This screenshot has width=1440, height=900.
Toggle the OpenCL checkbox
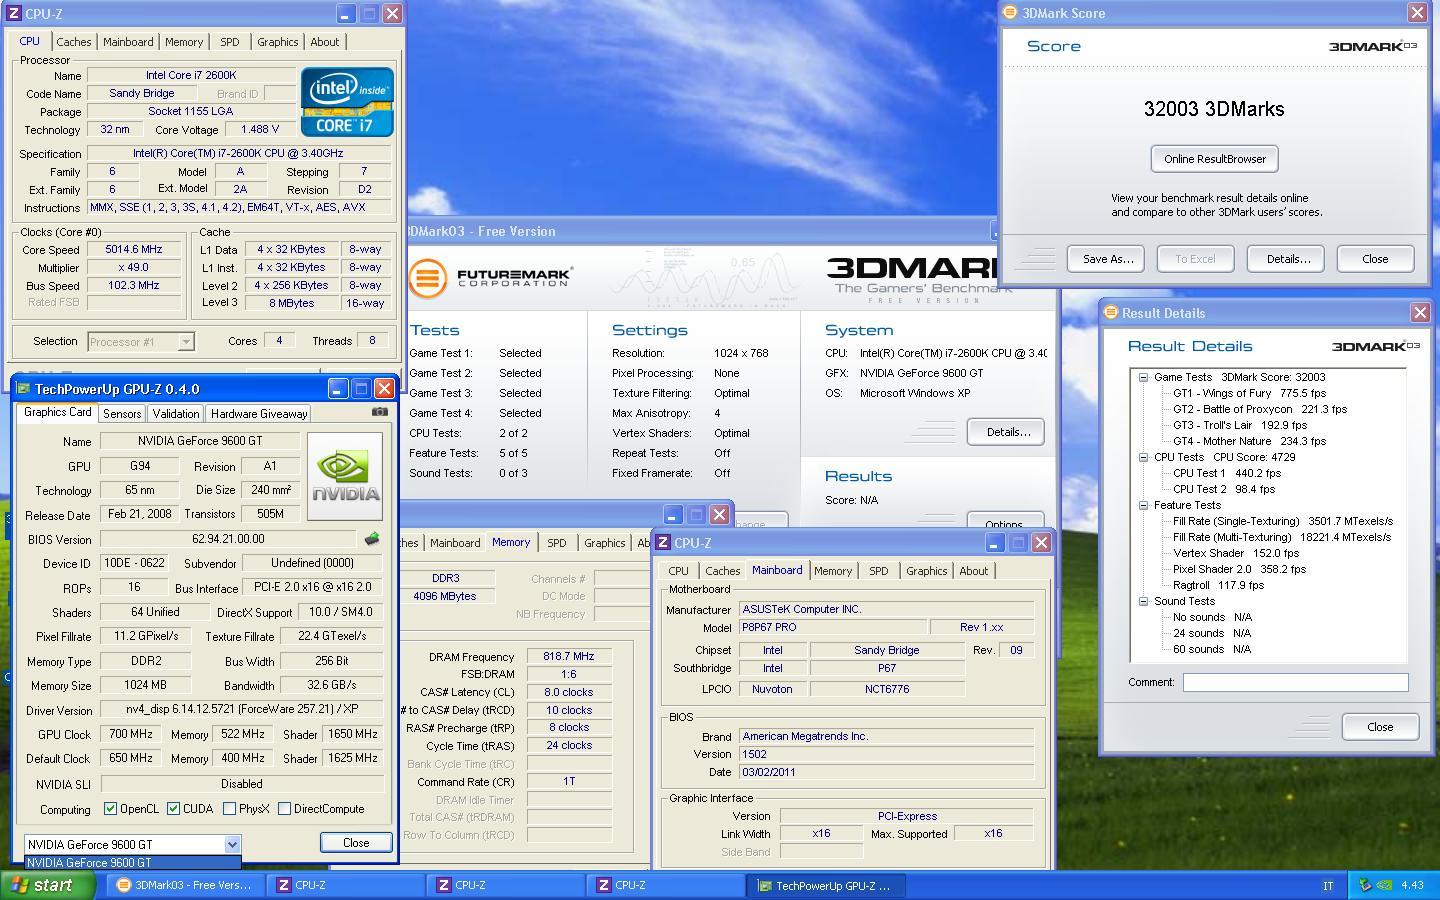110,809
